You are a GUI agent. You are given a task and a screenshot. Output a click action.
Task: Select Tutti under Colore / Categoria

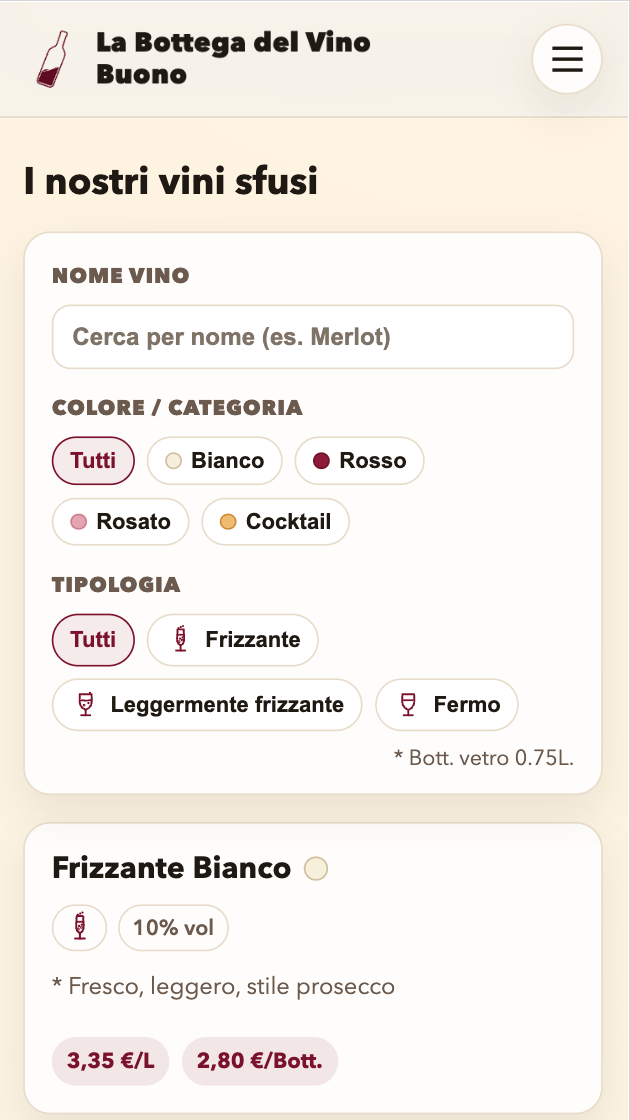coord(93,460)
